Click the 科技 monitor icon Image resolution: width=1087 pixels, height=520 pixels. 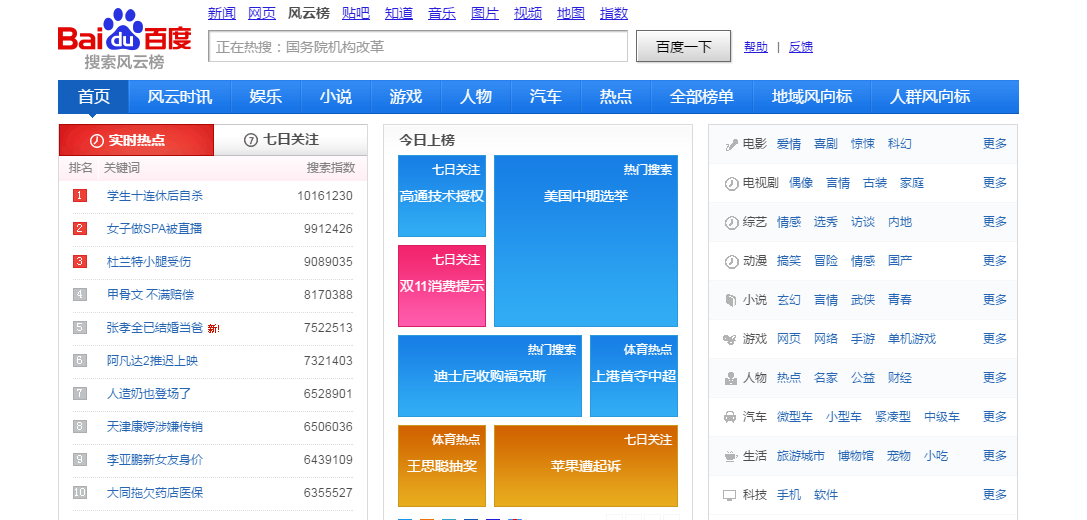click(731, 495)
